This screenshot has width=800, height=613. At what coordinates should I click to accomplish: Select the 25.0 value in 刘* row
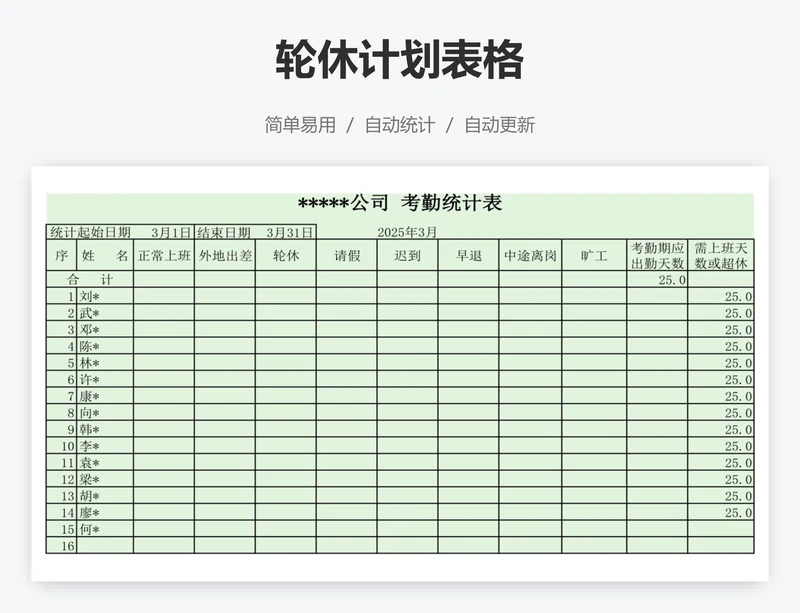[721, 296]
